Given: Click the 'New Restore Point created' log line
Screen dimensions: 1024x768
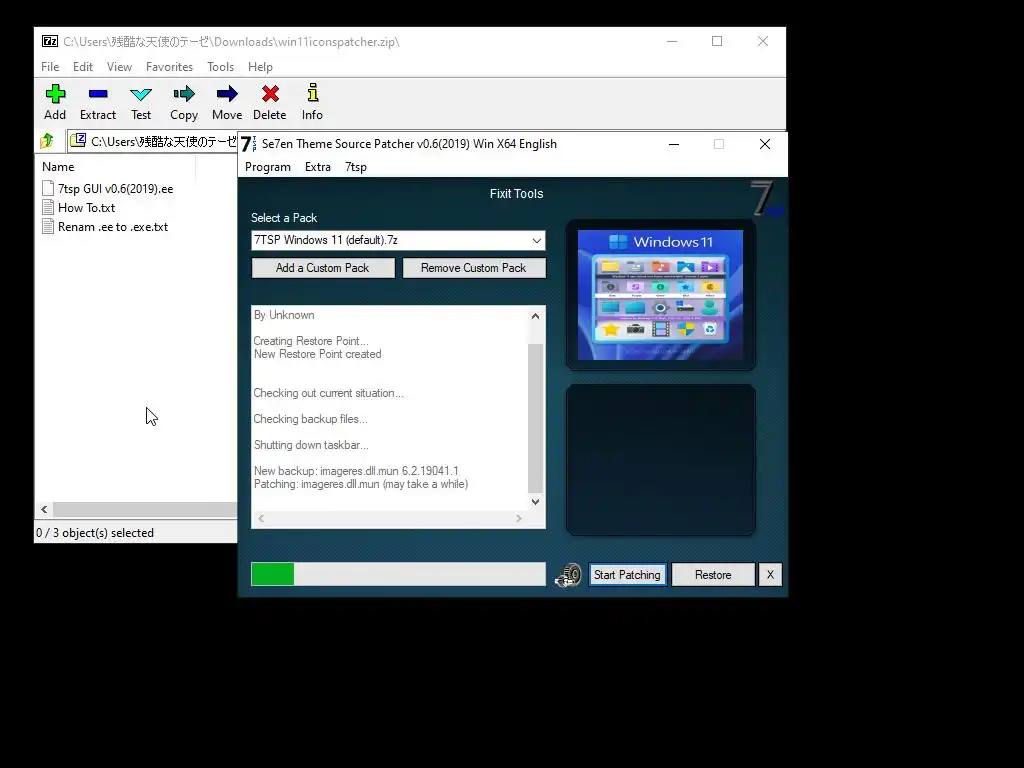Looking at the screenshot, I should click(x=317, y=354).
